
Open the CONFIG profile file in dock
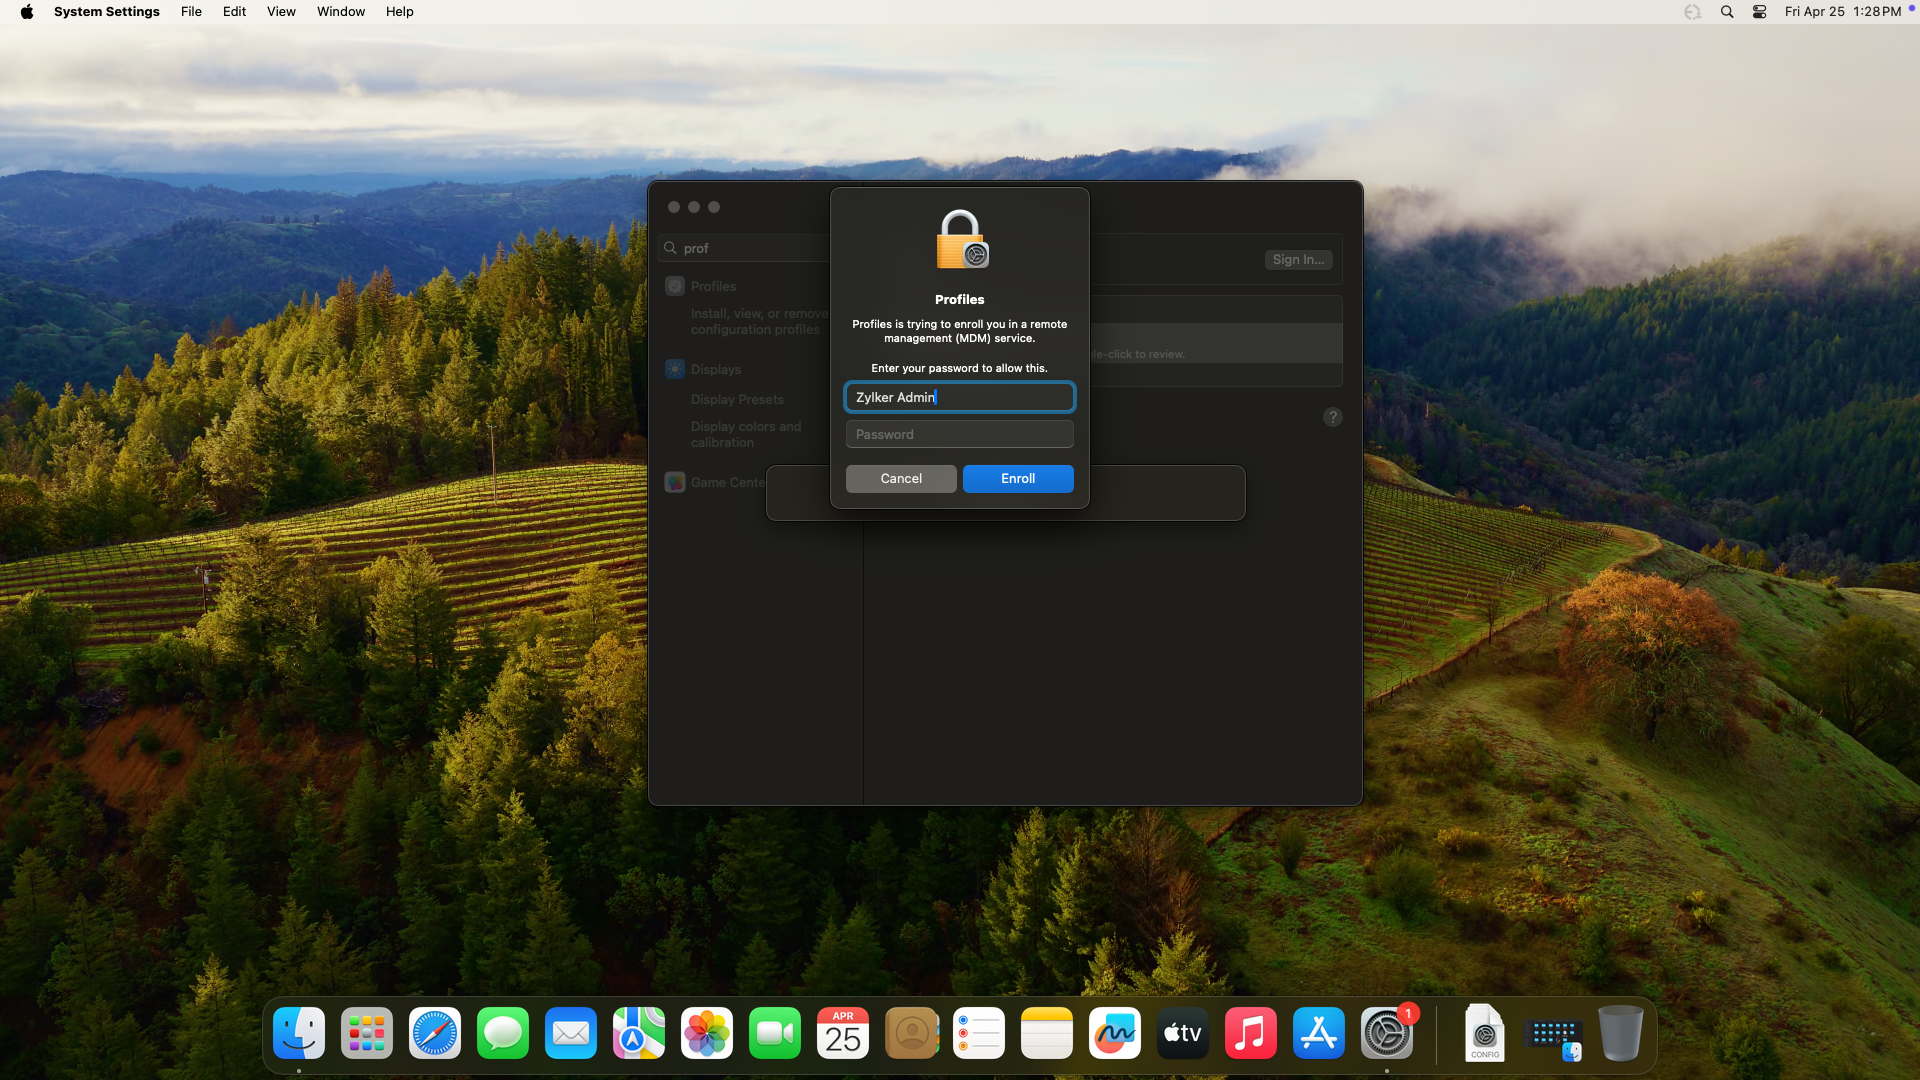pyautogui.click(x=1484, y=1033)
